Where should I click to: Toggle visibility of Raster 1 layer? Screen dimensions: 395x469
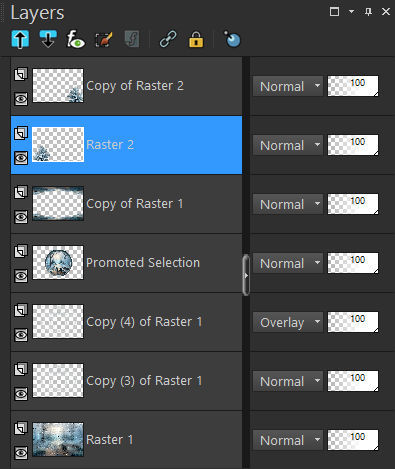tap(21, 453)
